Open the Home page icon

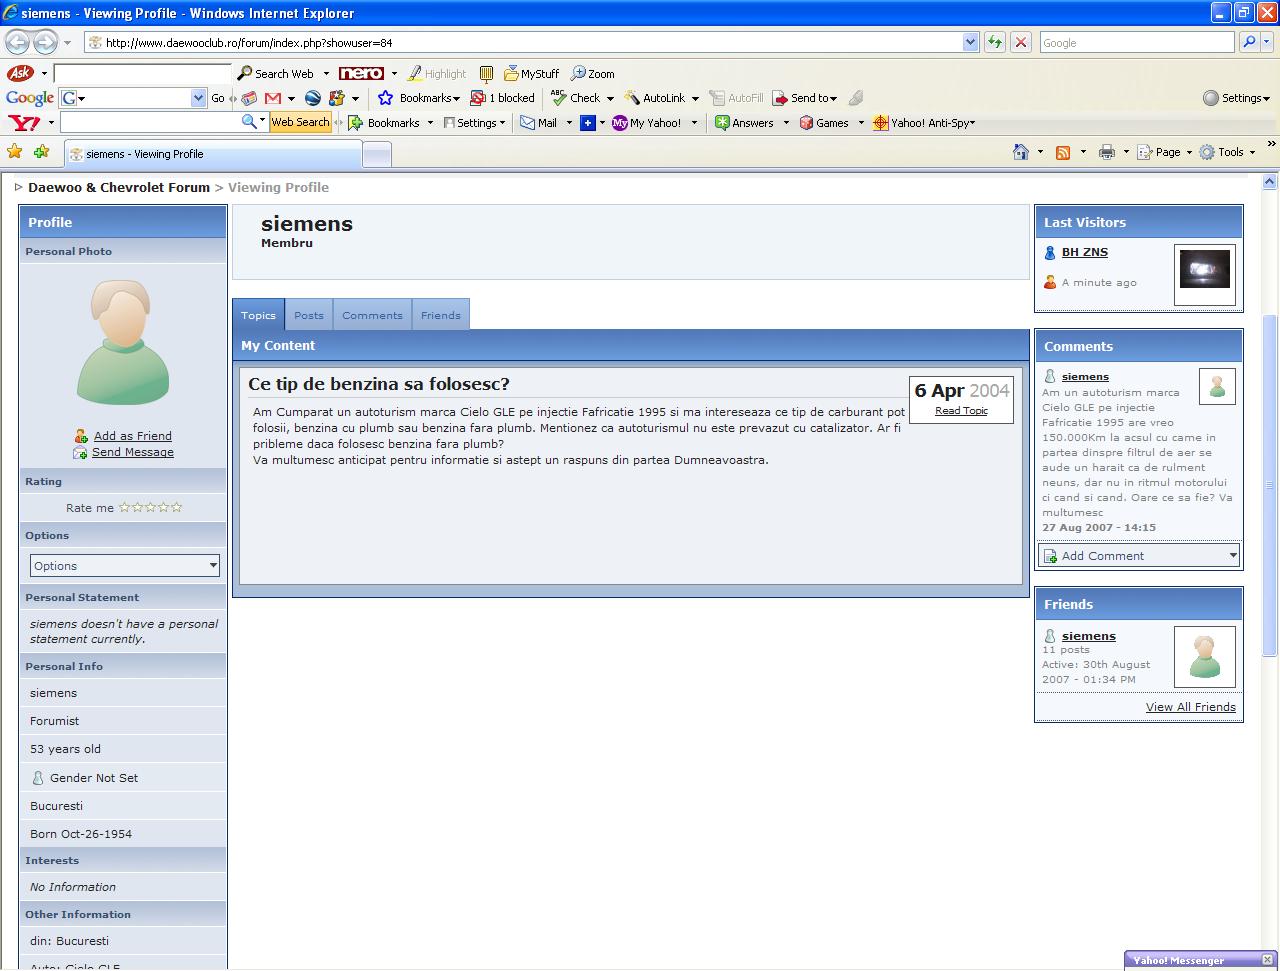point(1021,152)
